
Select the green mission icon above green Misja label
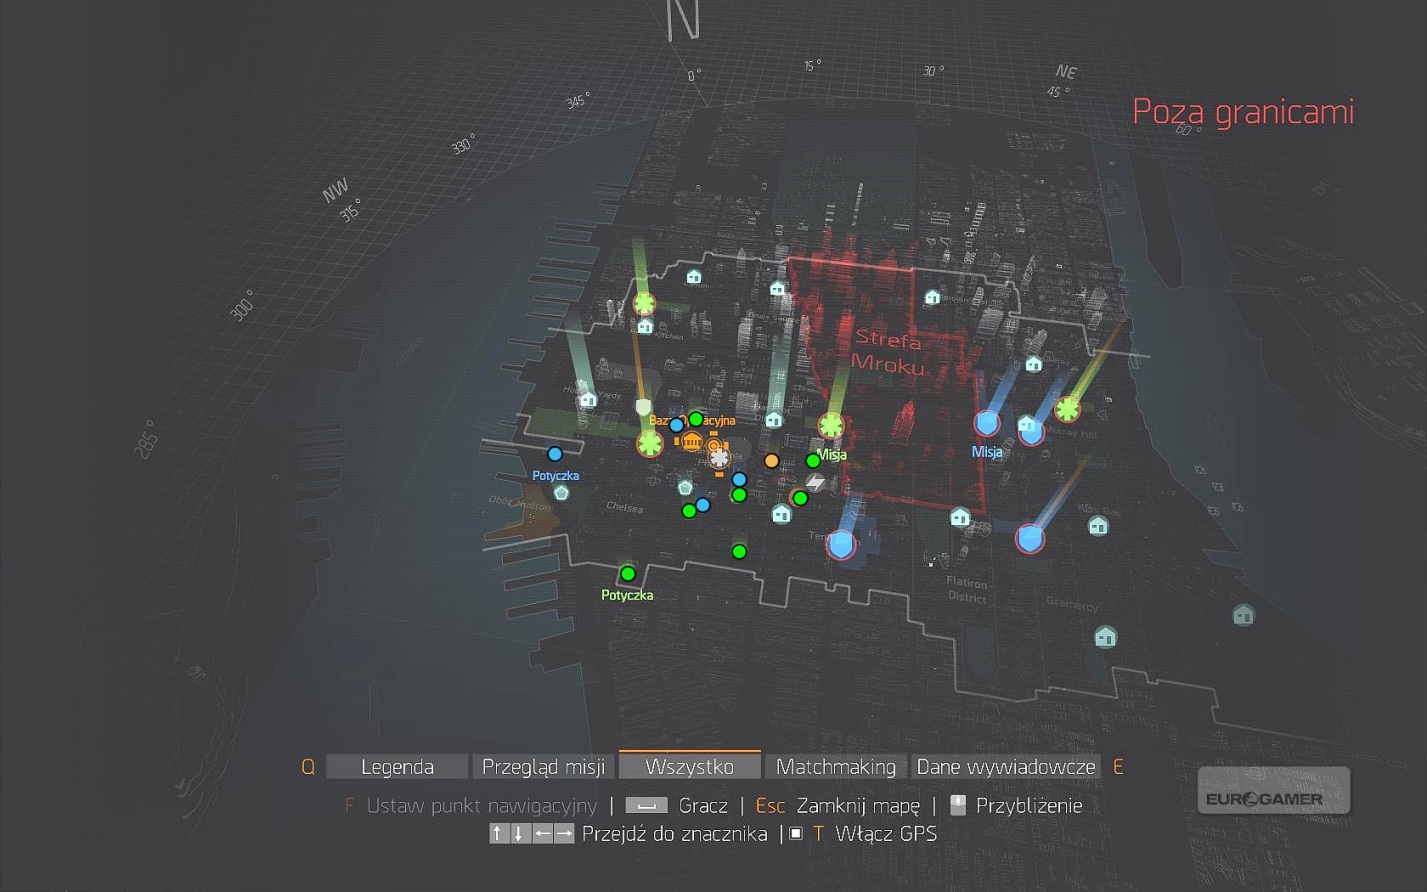[x=830, y=426]
